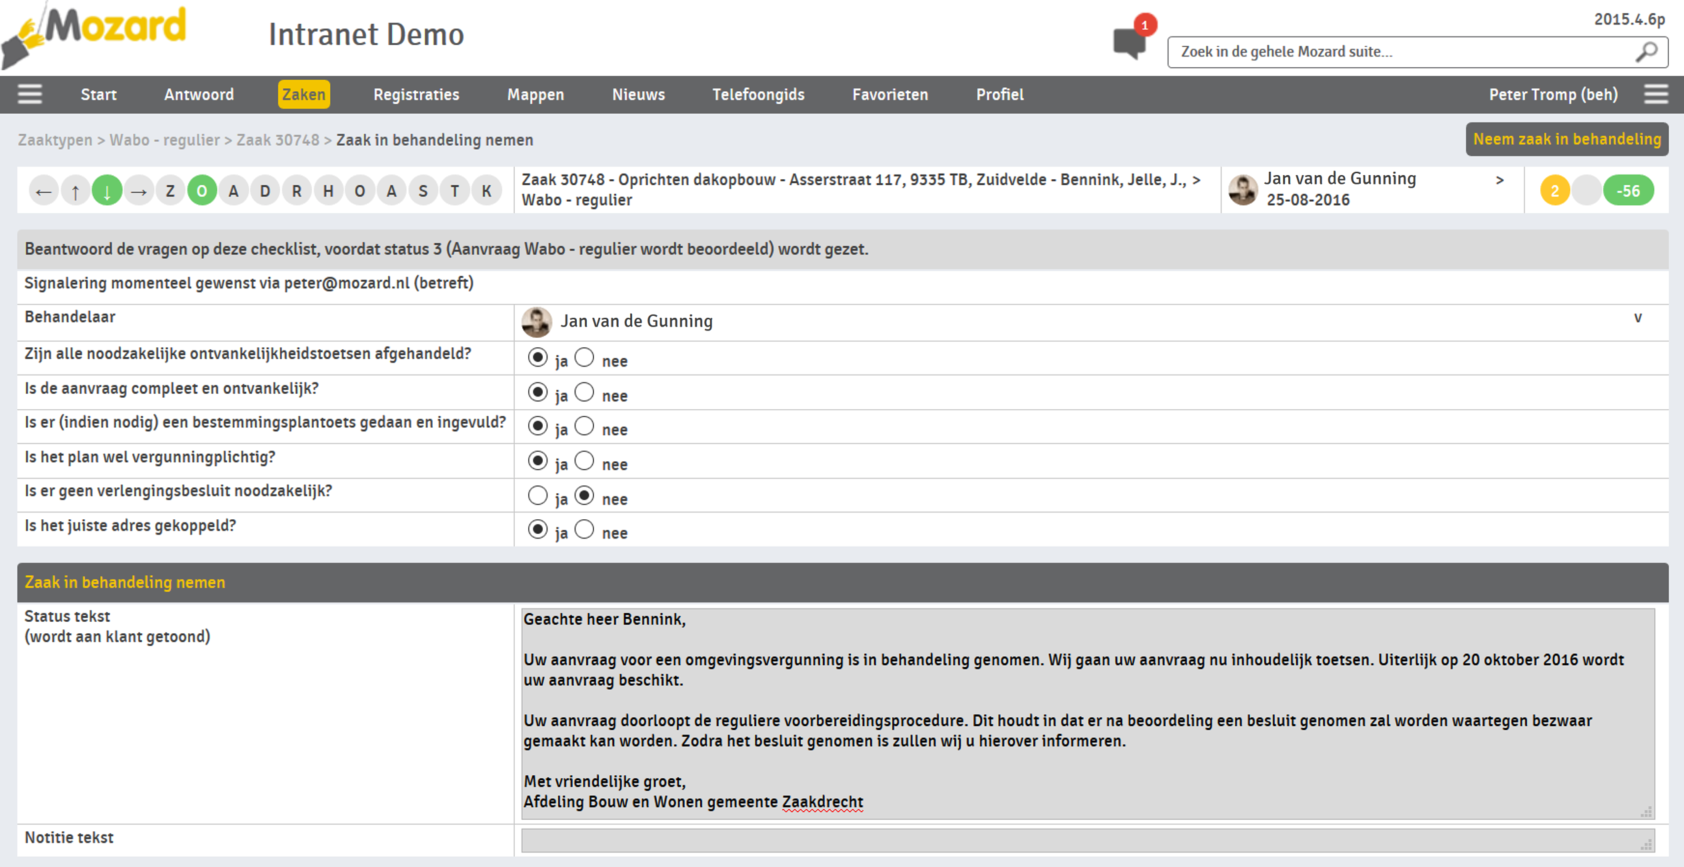Open the Zaken menu item

pyautogui.click(x=304, y=94)
